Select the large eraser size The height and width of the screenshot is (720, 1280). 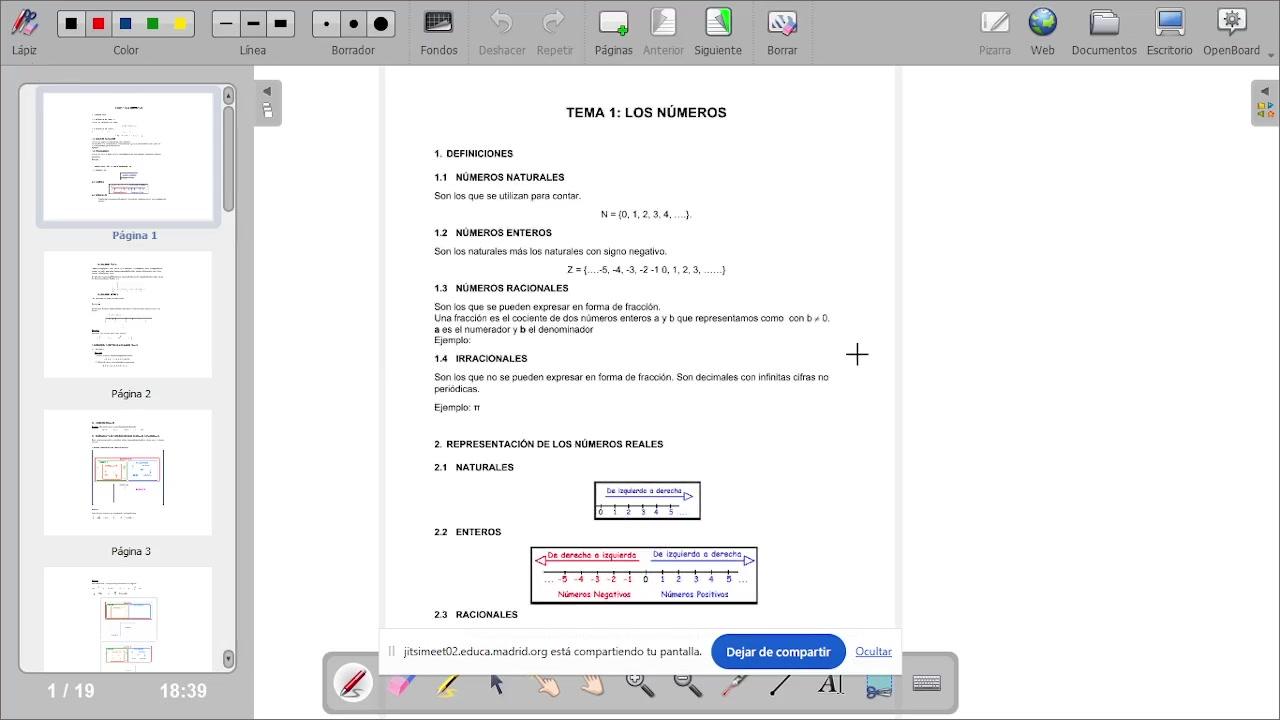click(x=381, y=23)
